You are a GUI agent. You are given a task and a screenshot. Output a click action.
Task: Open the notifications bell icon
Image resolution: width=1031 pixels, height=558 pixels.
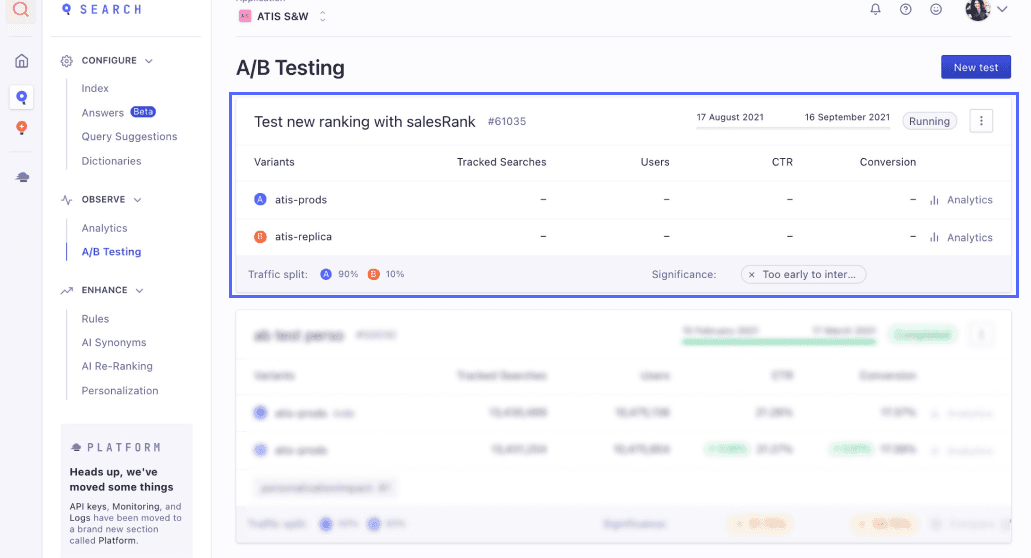[875, 9]
